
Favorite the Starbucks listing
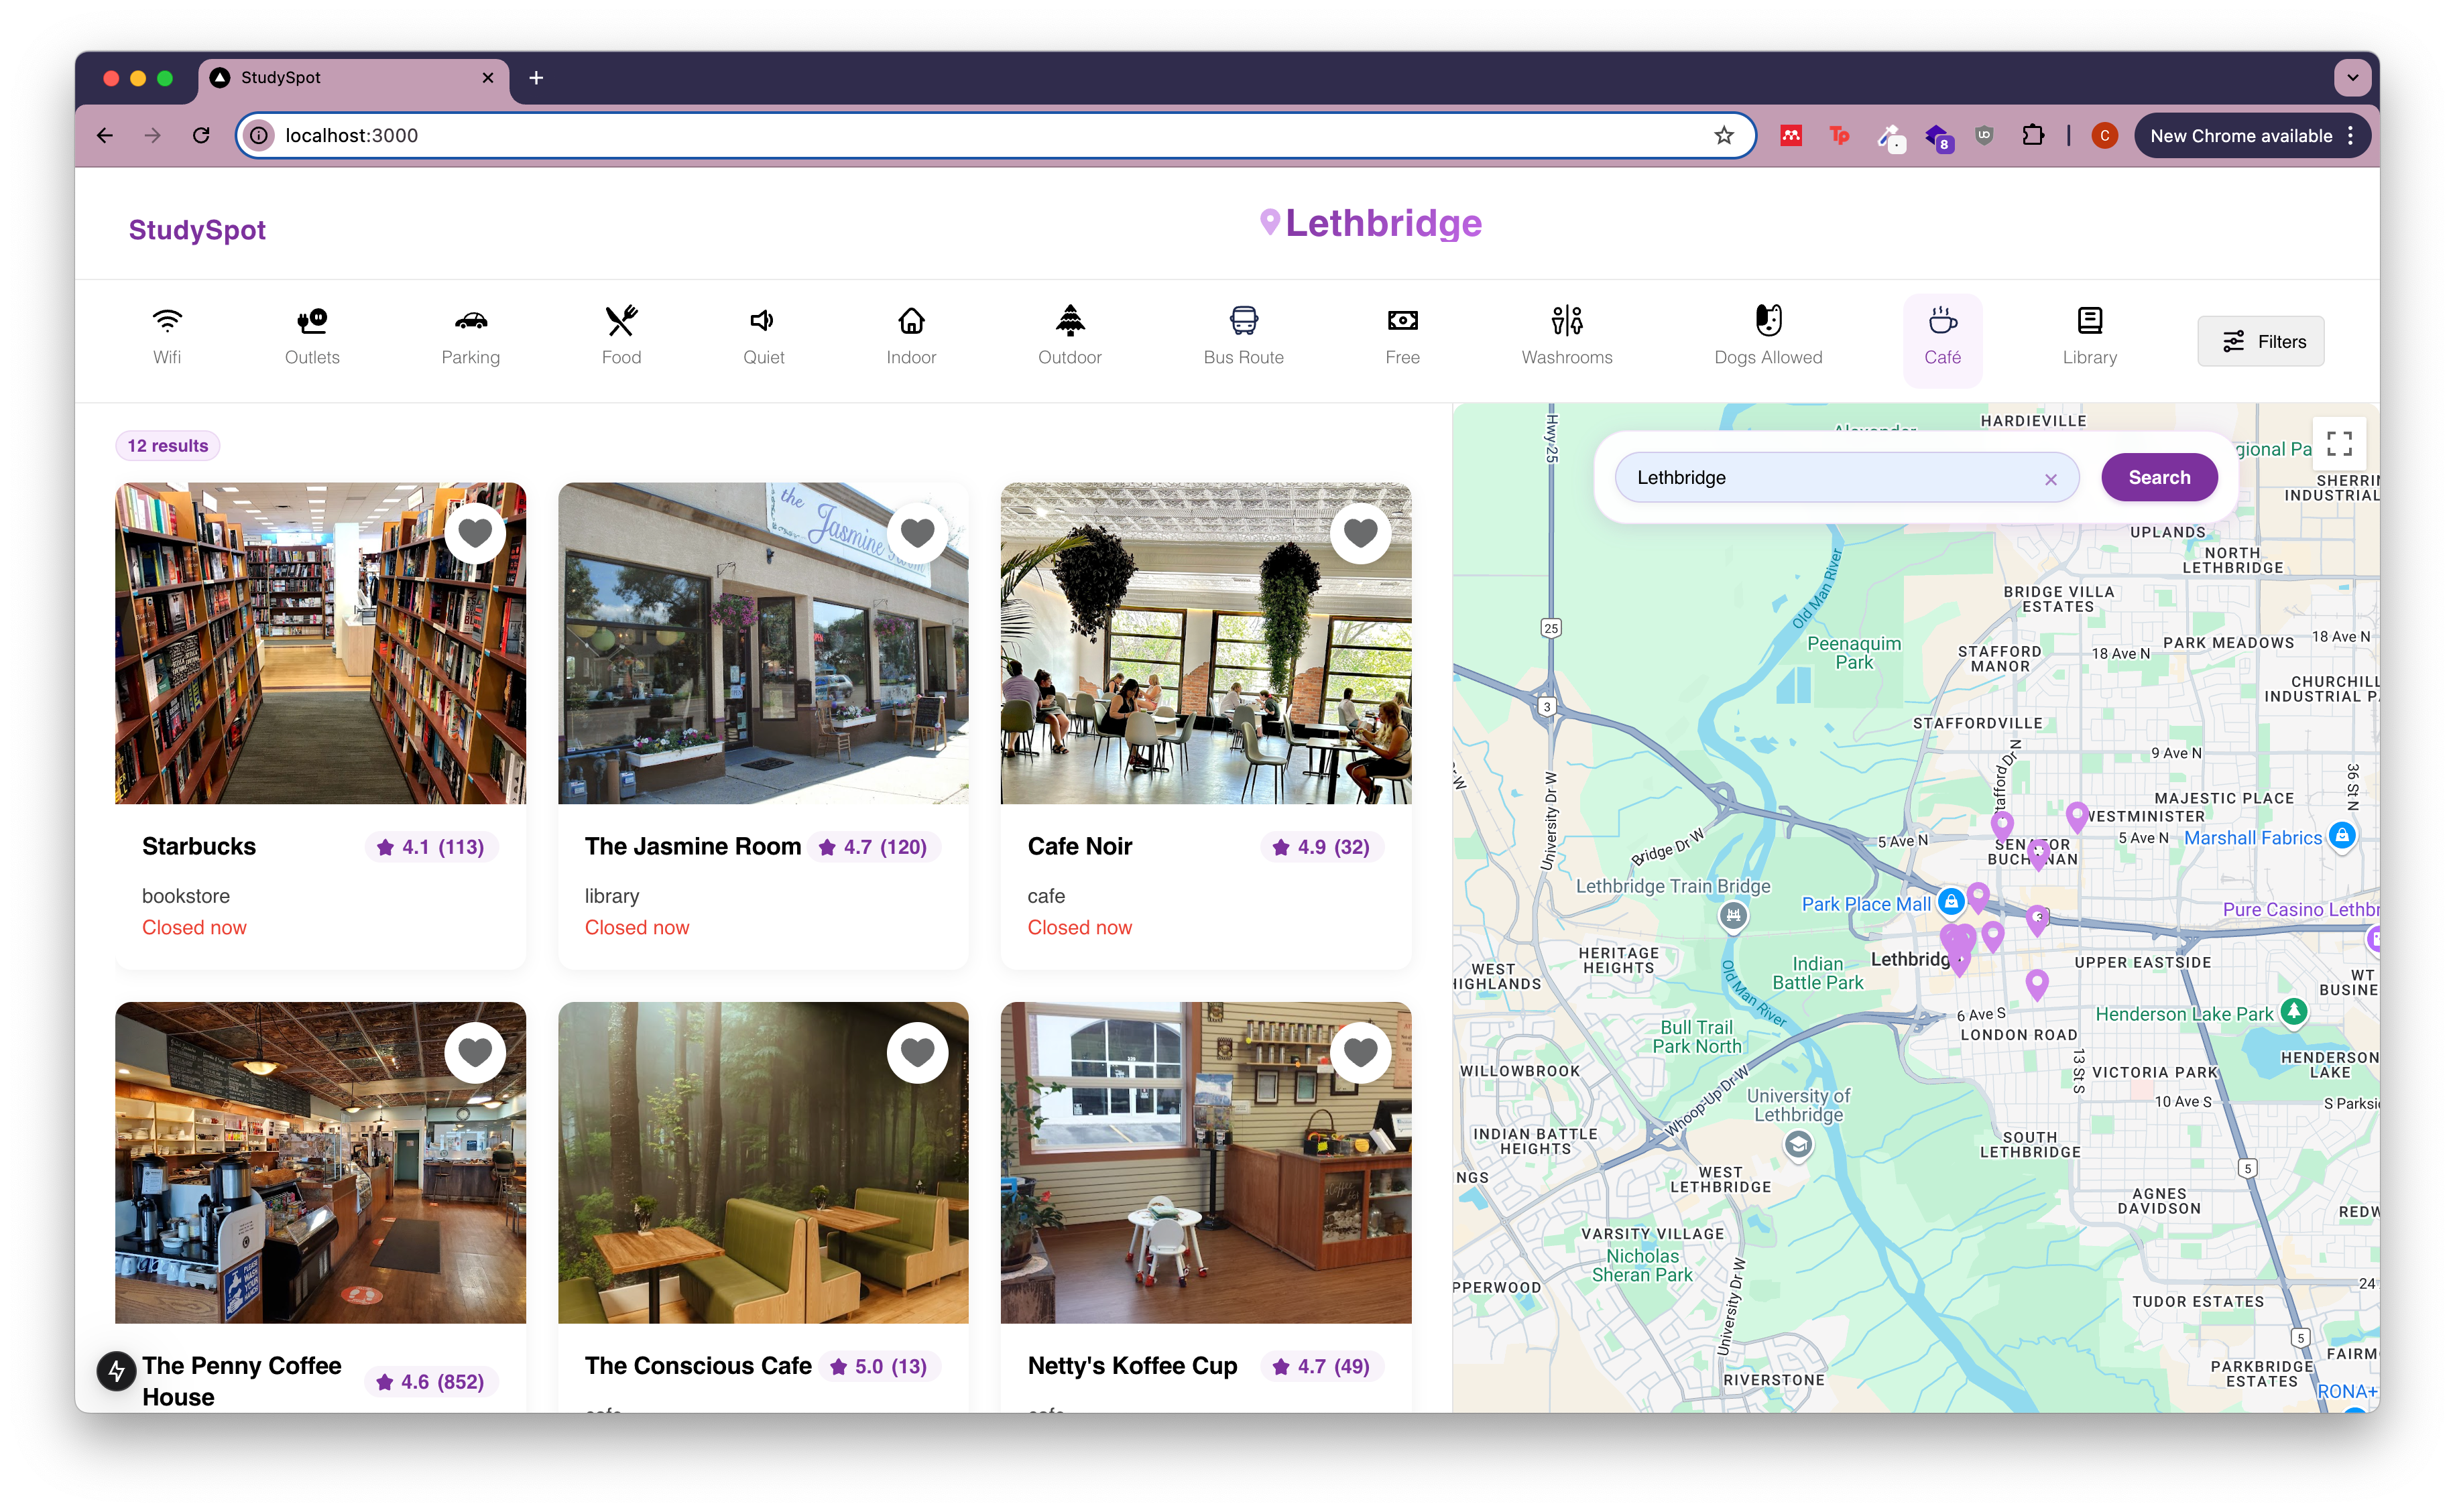(475, 532)
